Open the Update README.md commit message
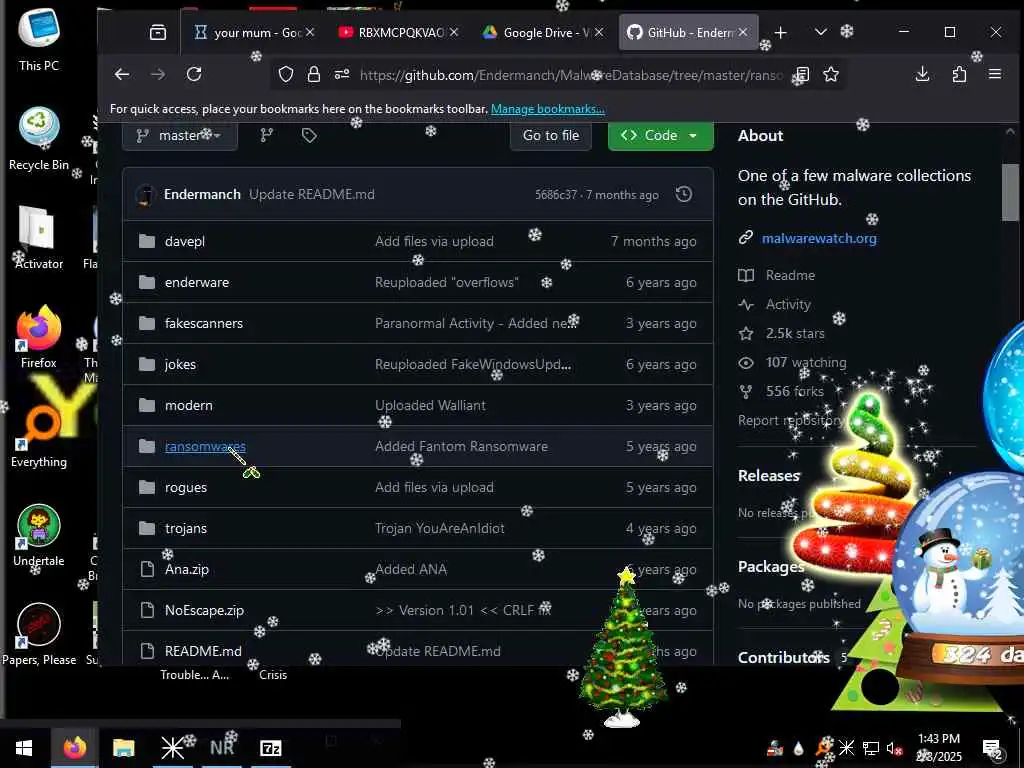Screen dimensions: 1024x768 pyautogui.click(x=312, y=194)
